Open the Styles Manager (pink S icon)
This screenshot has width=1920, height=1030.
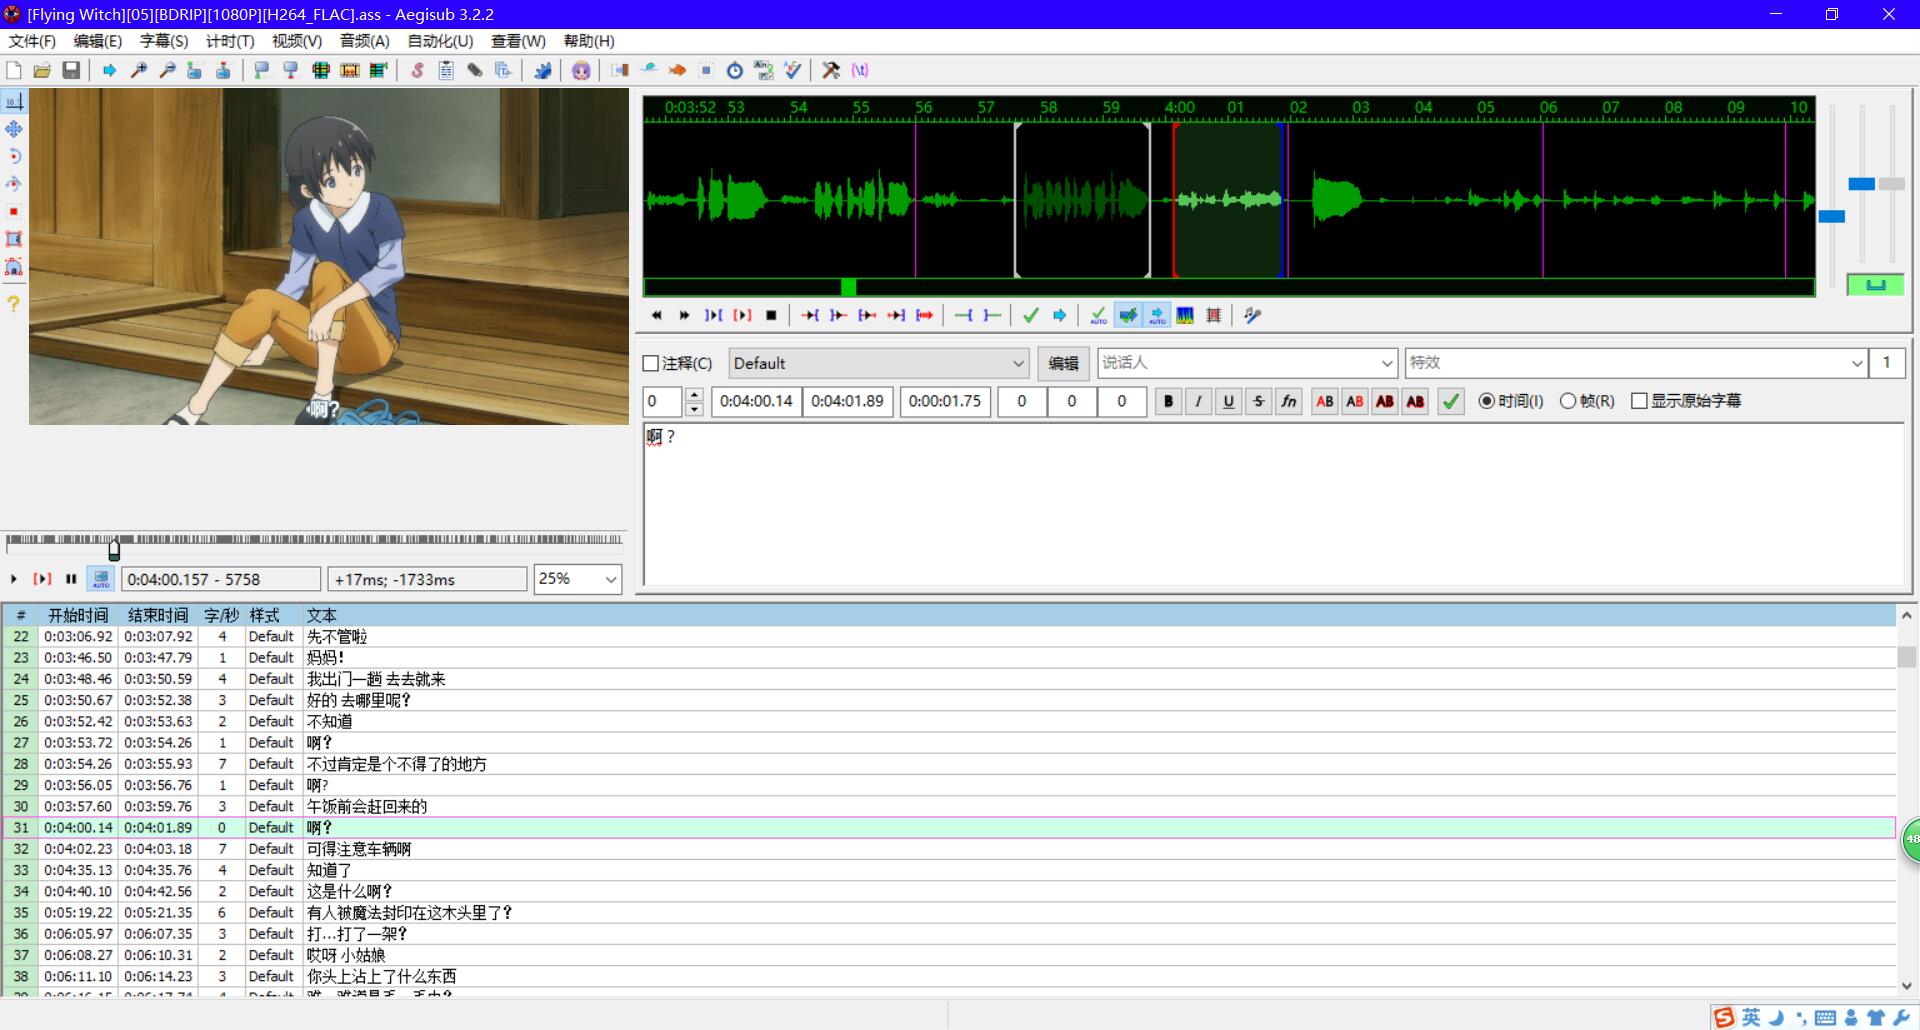[417, 70]
